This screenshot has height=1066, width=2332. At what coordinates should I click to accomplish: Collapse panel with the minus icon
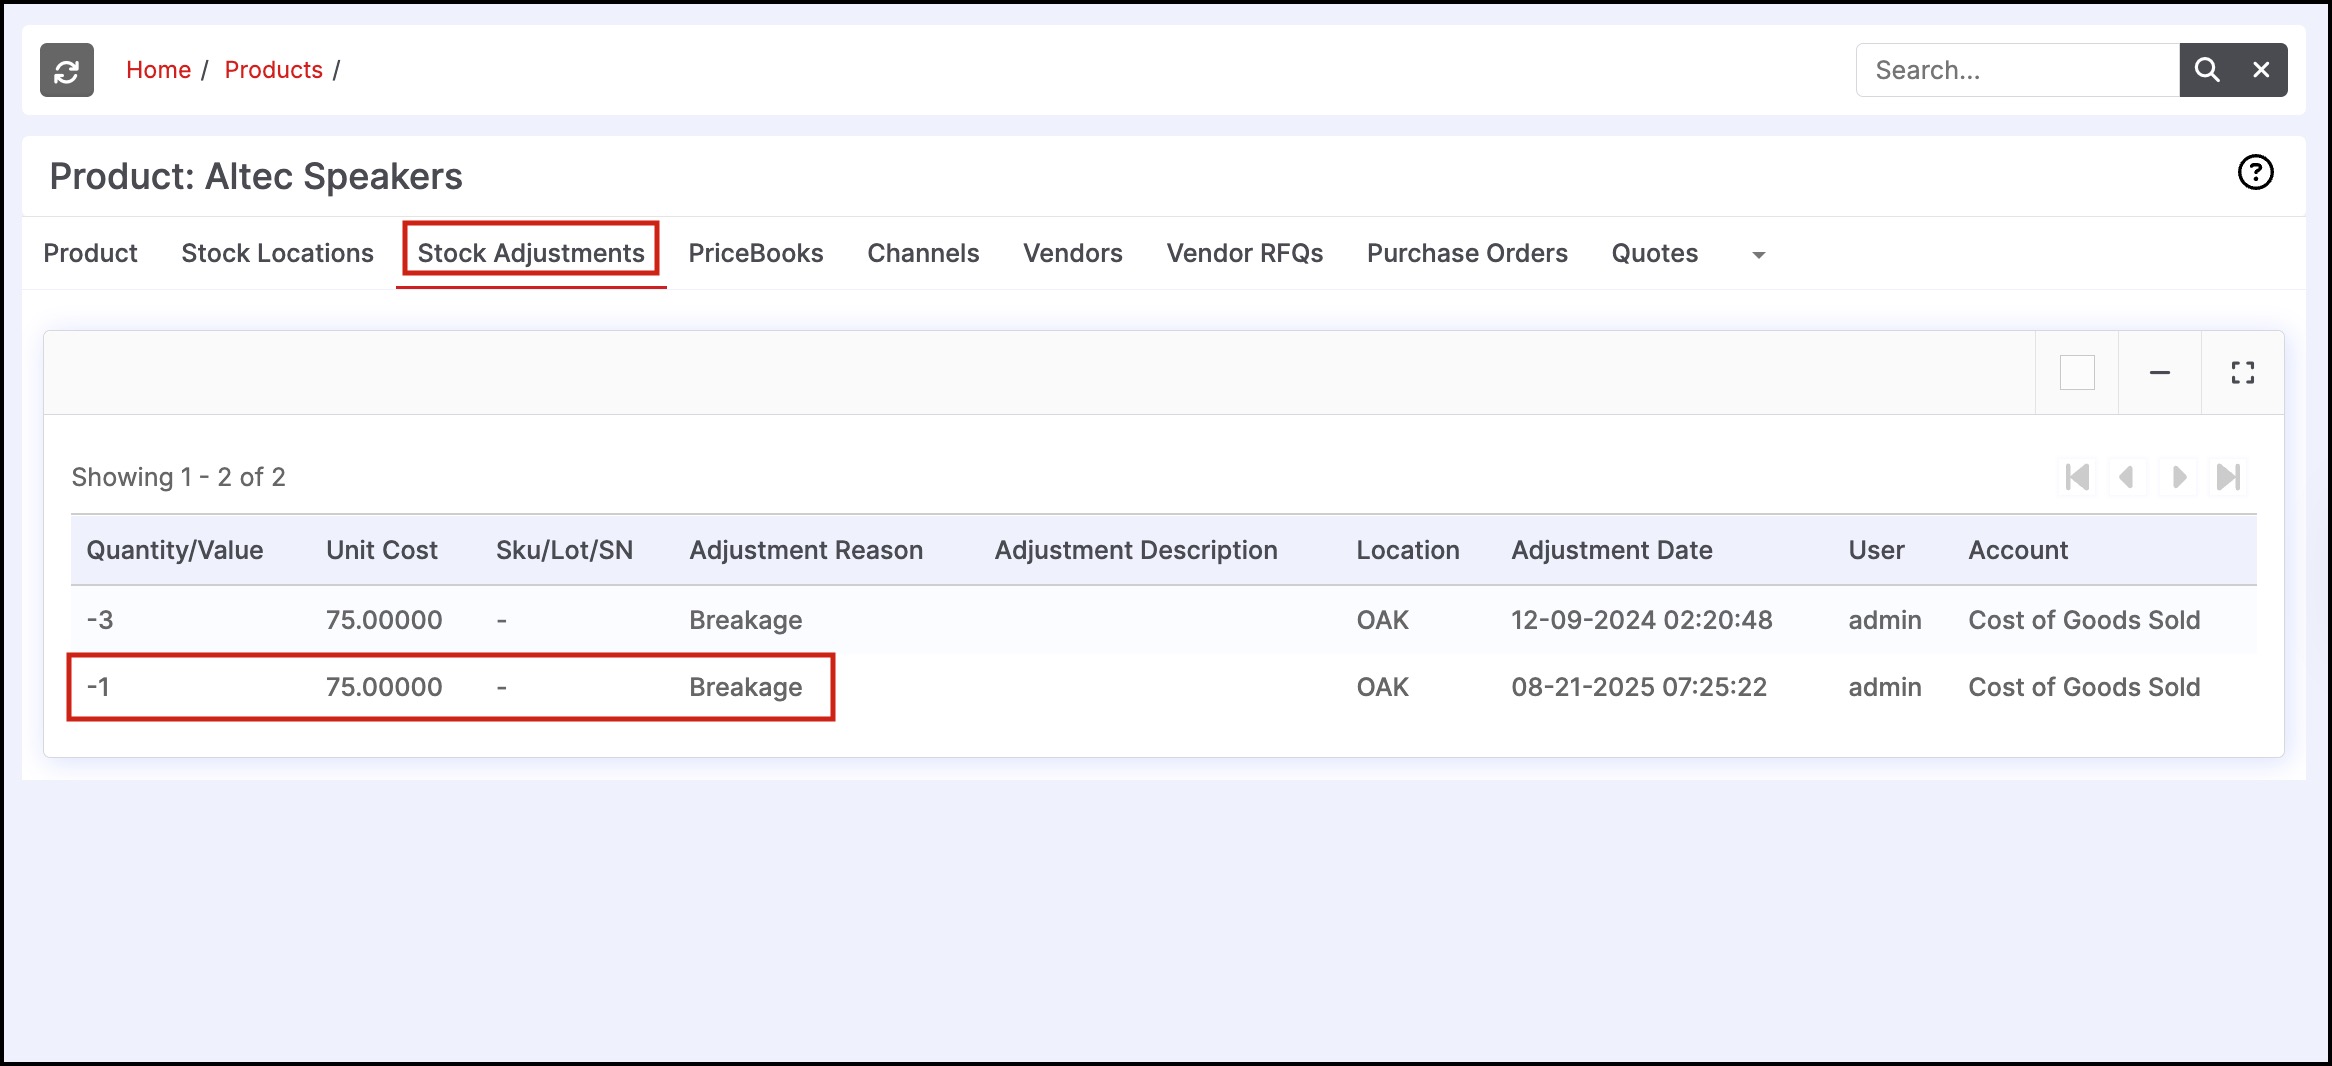click(x=2160, y=373)
